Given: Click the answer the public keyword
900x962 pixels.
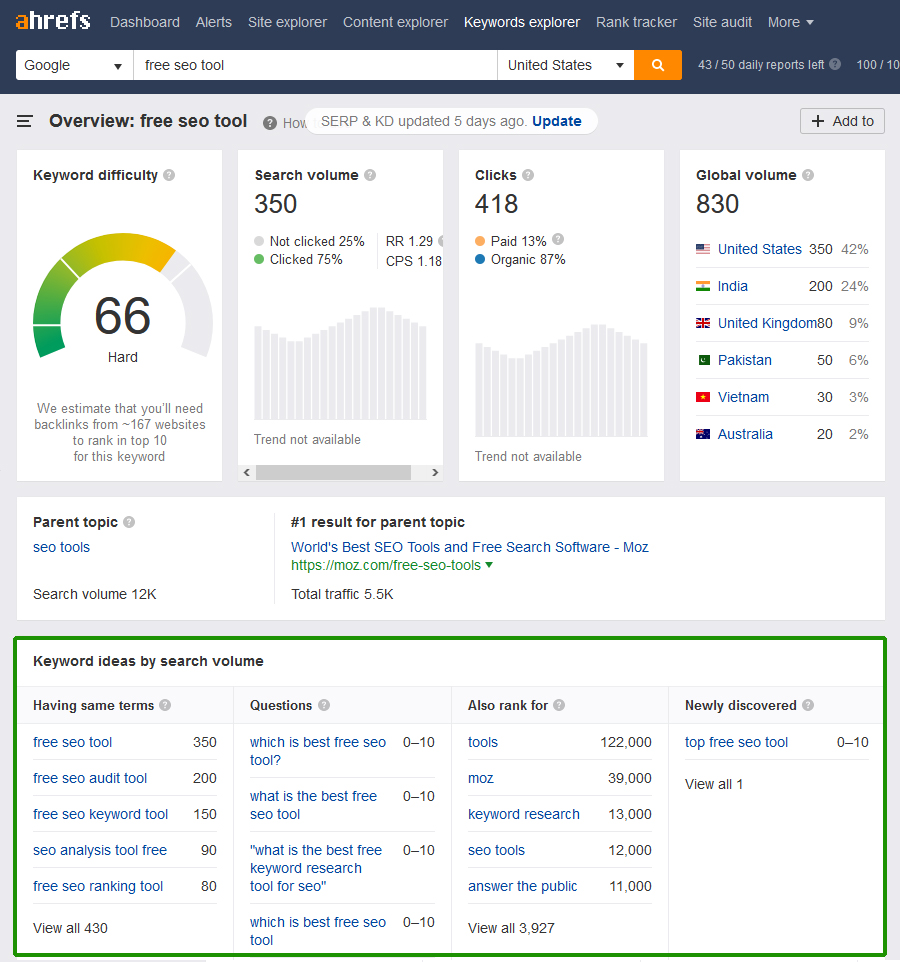Looking at the screenshot, I should click(523, 886).
